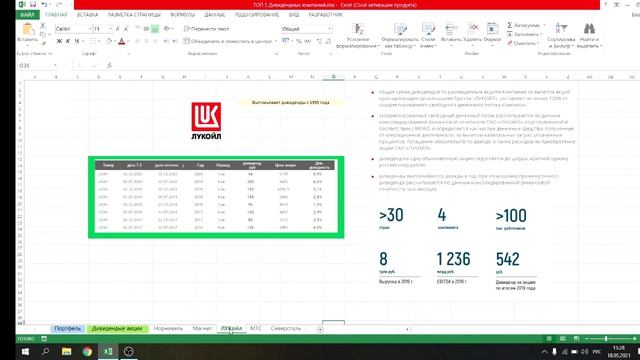Open Format as Table (Форматировать как таблицу)
Viewport: 640px width, 360px height.
(x=400, y=36)
